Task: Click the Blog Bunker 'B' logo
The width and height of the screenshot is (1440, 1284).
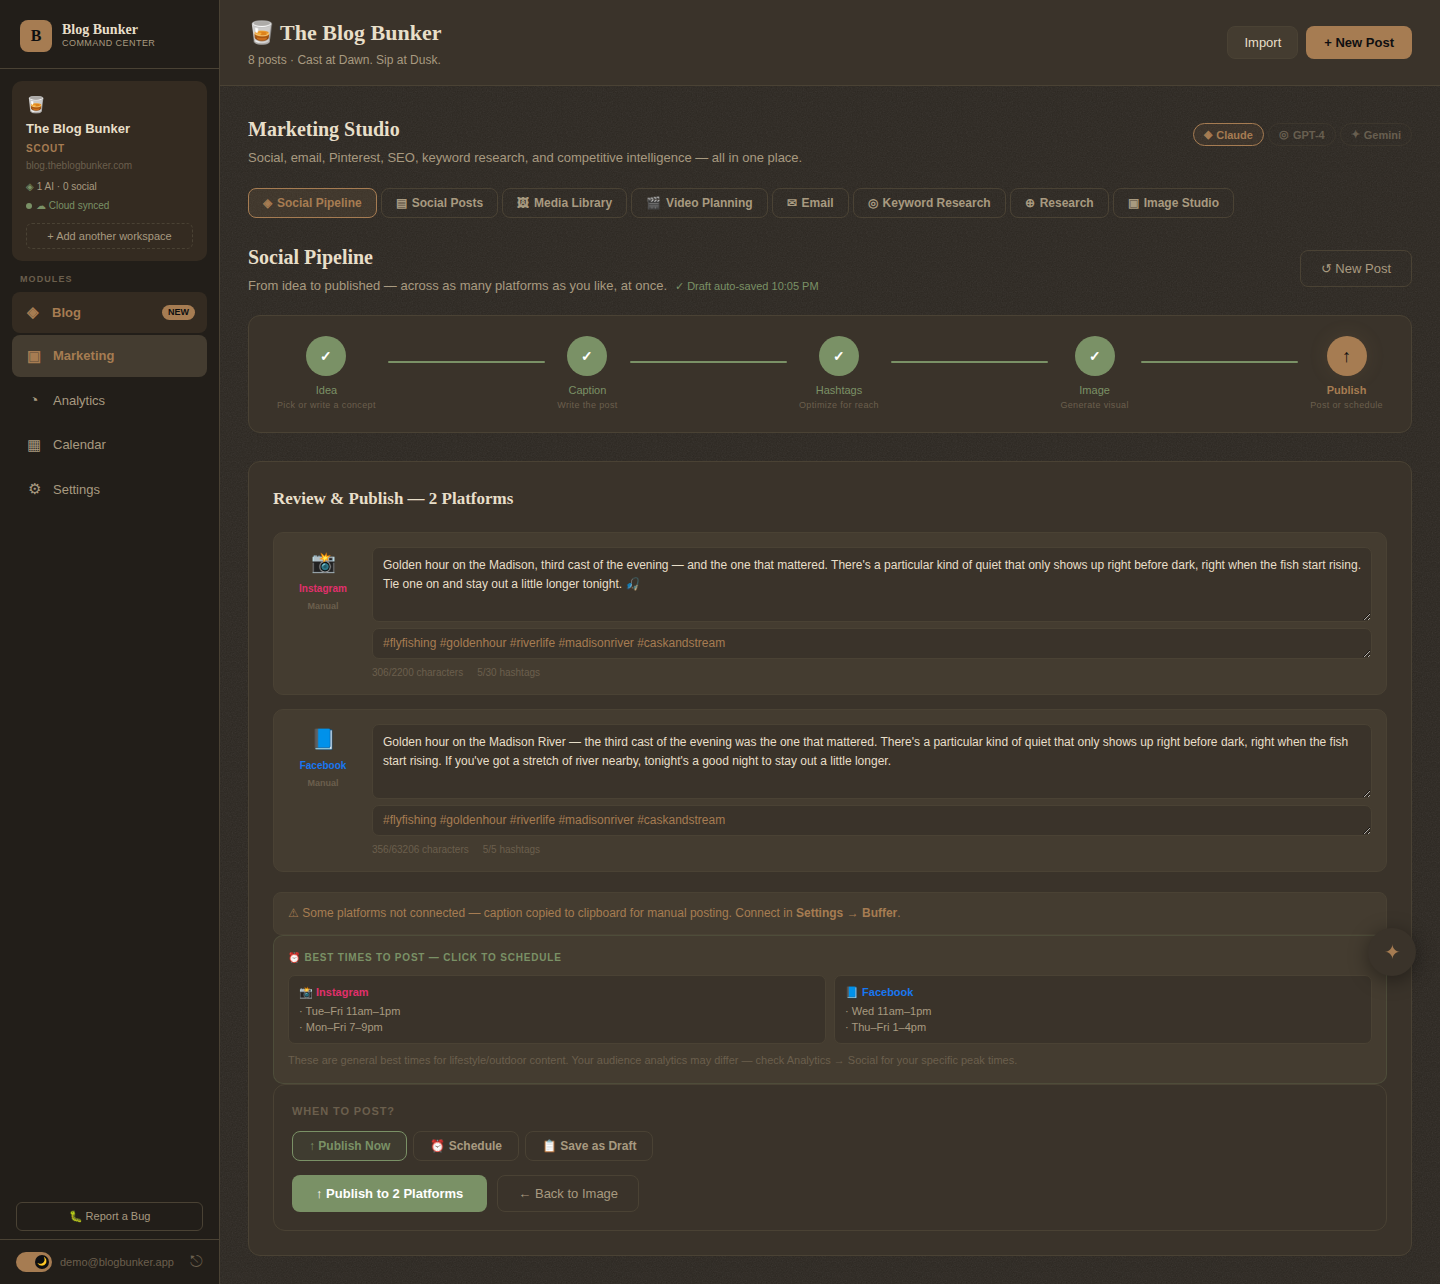Action: (36, 36)
